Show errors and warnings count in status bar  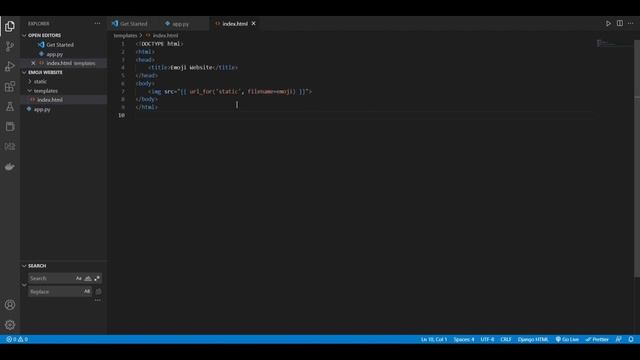coord(17,340)
